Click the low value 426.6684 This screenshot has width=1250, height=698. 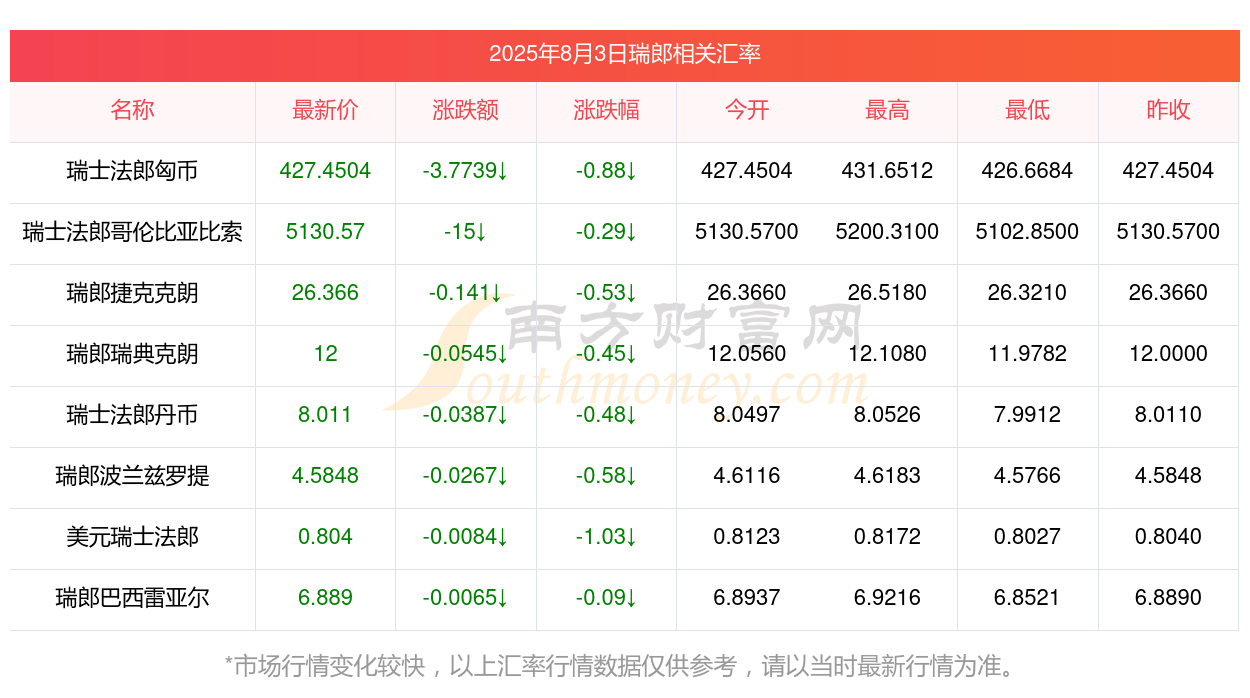(1027, 171)
